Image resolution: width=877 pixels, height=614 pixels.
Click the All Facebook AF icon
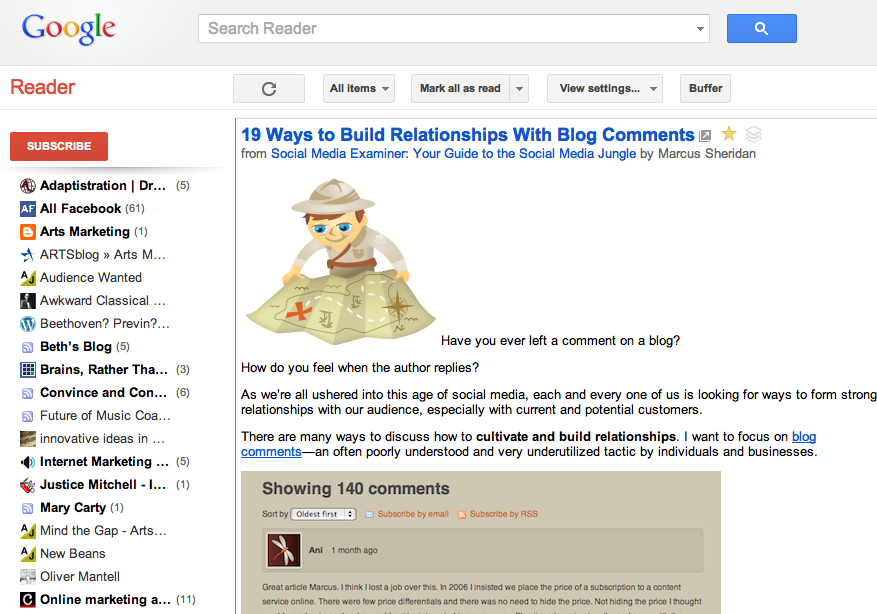27,209
